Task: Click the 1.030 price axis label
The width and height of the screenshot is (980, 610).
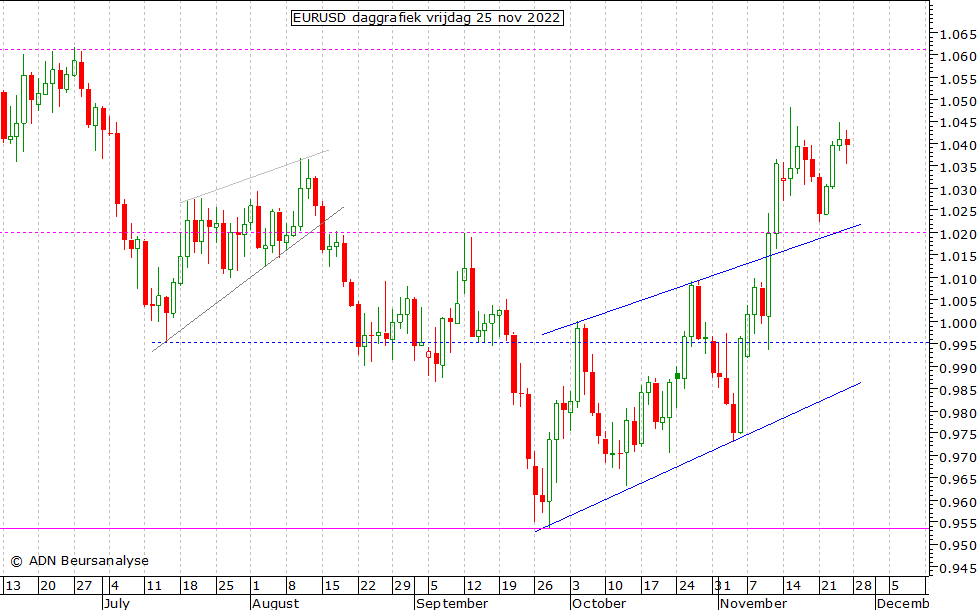Action: point(958,190)
